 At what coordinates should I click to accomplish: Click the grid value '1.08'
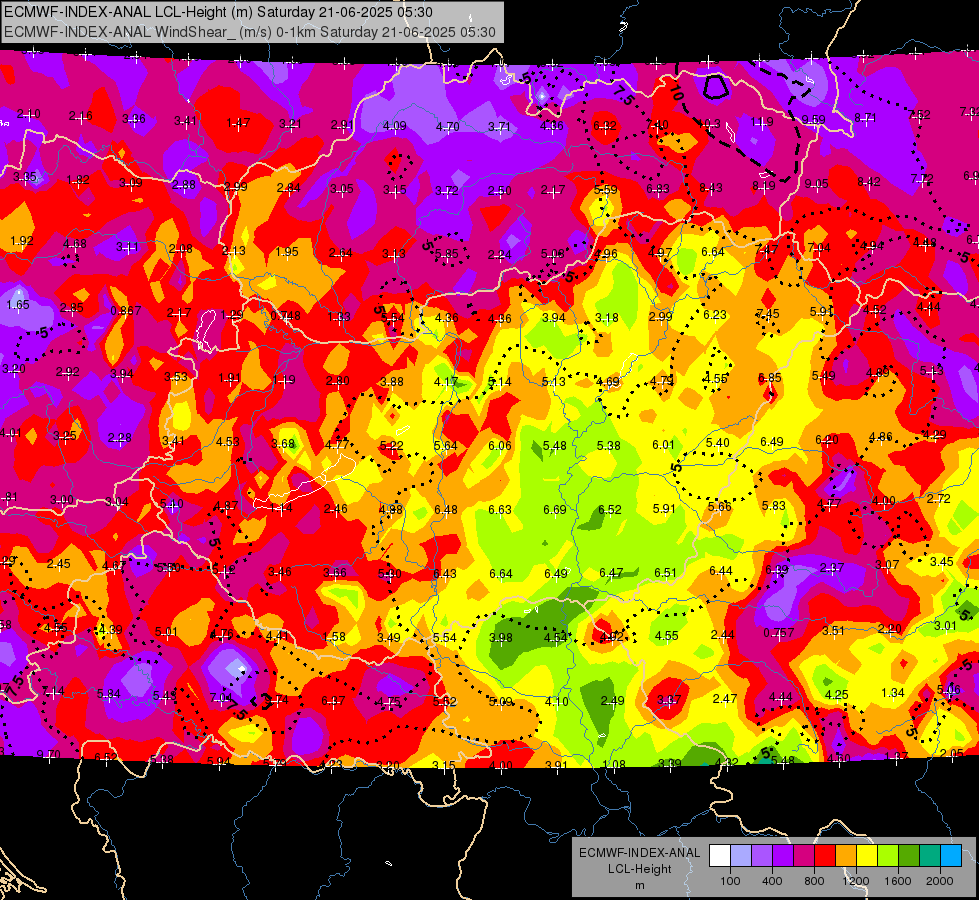click(x=614, y=765)
